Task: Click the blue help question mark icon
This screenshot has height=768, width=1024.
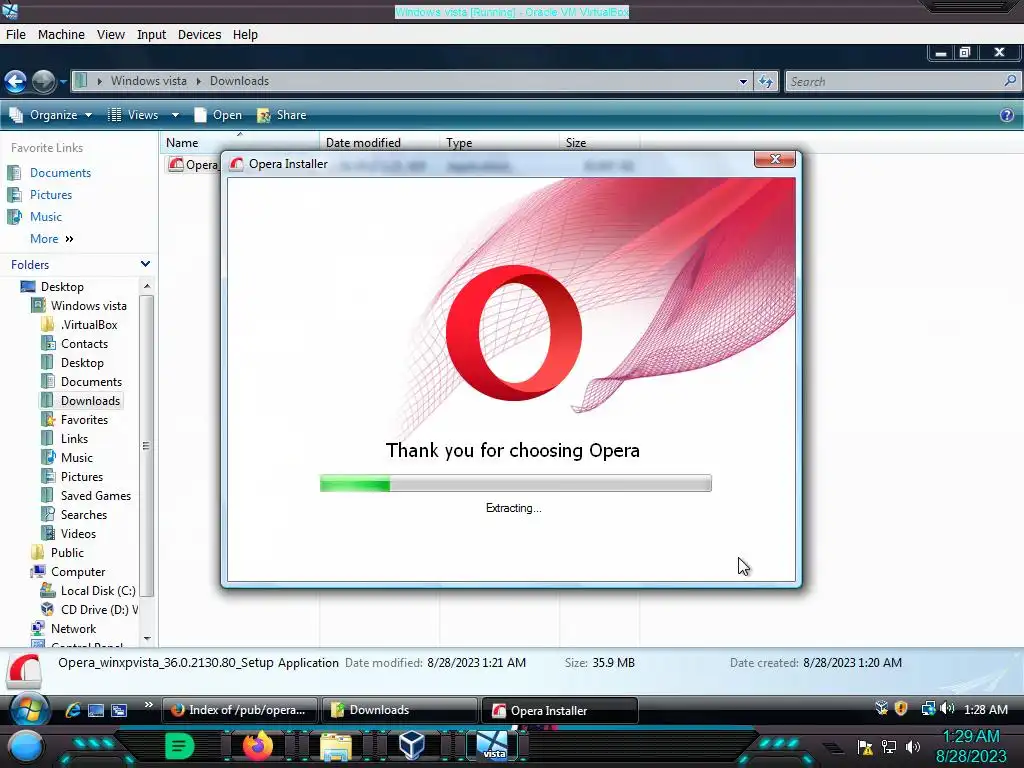Action: (x=1006, y=116)
